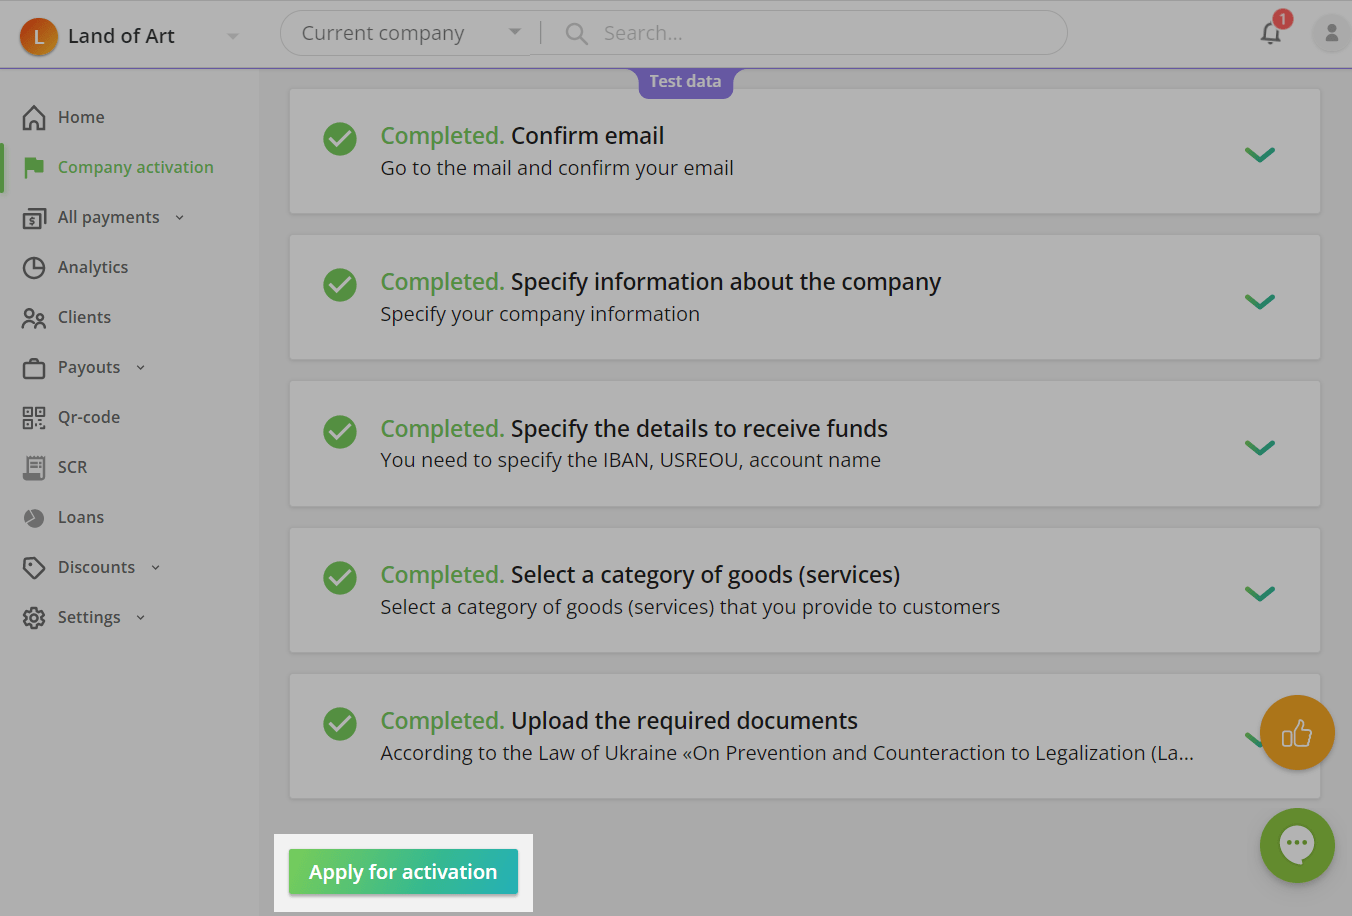Go to Clients in the sidebar
Screen dimensions: 1352x916
coord(84,318)
